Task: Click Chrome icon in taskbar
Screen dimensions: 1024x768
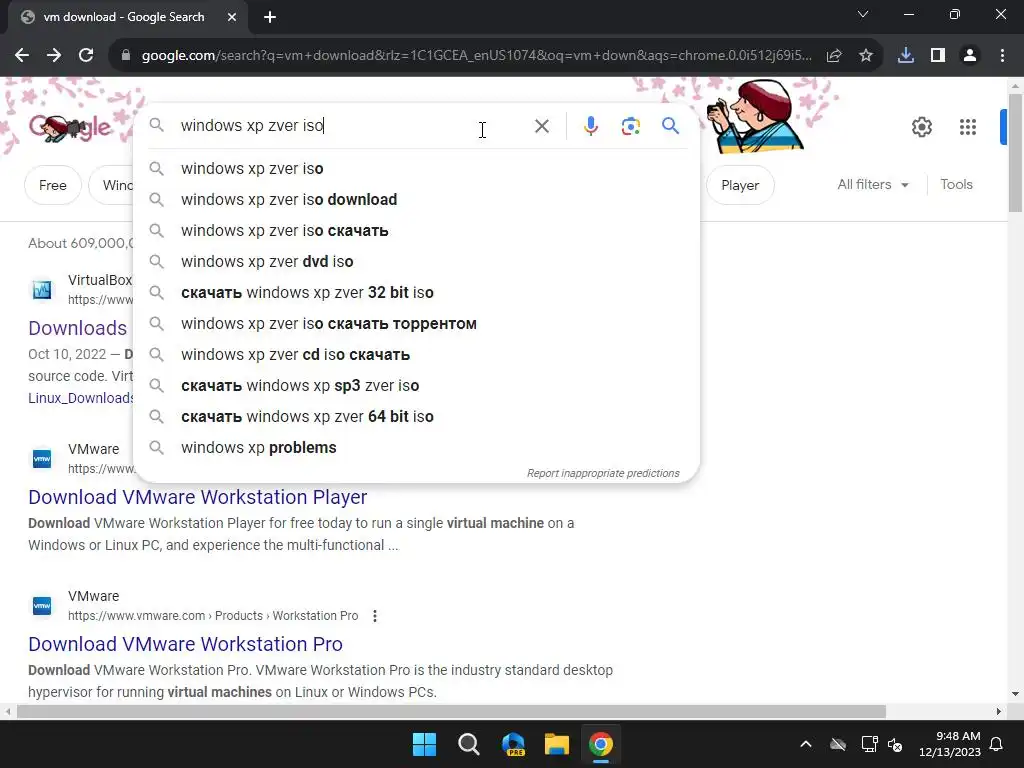Action: 601,744
